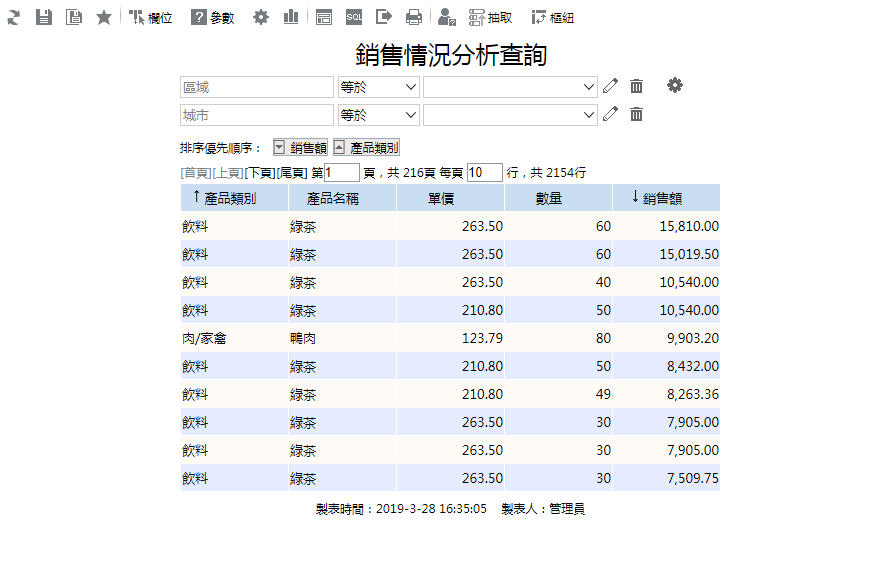Open the 等於 operator dropdown for 區域
The image size is (896, 569).
point(378,87)
